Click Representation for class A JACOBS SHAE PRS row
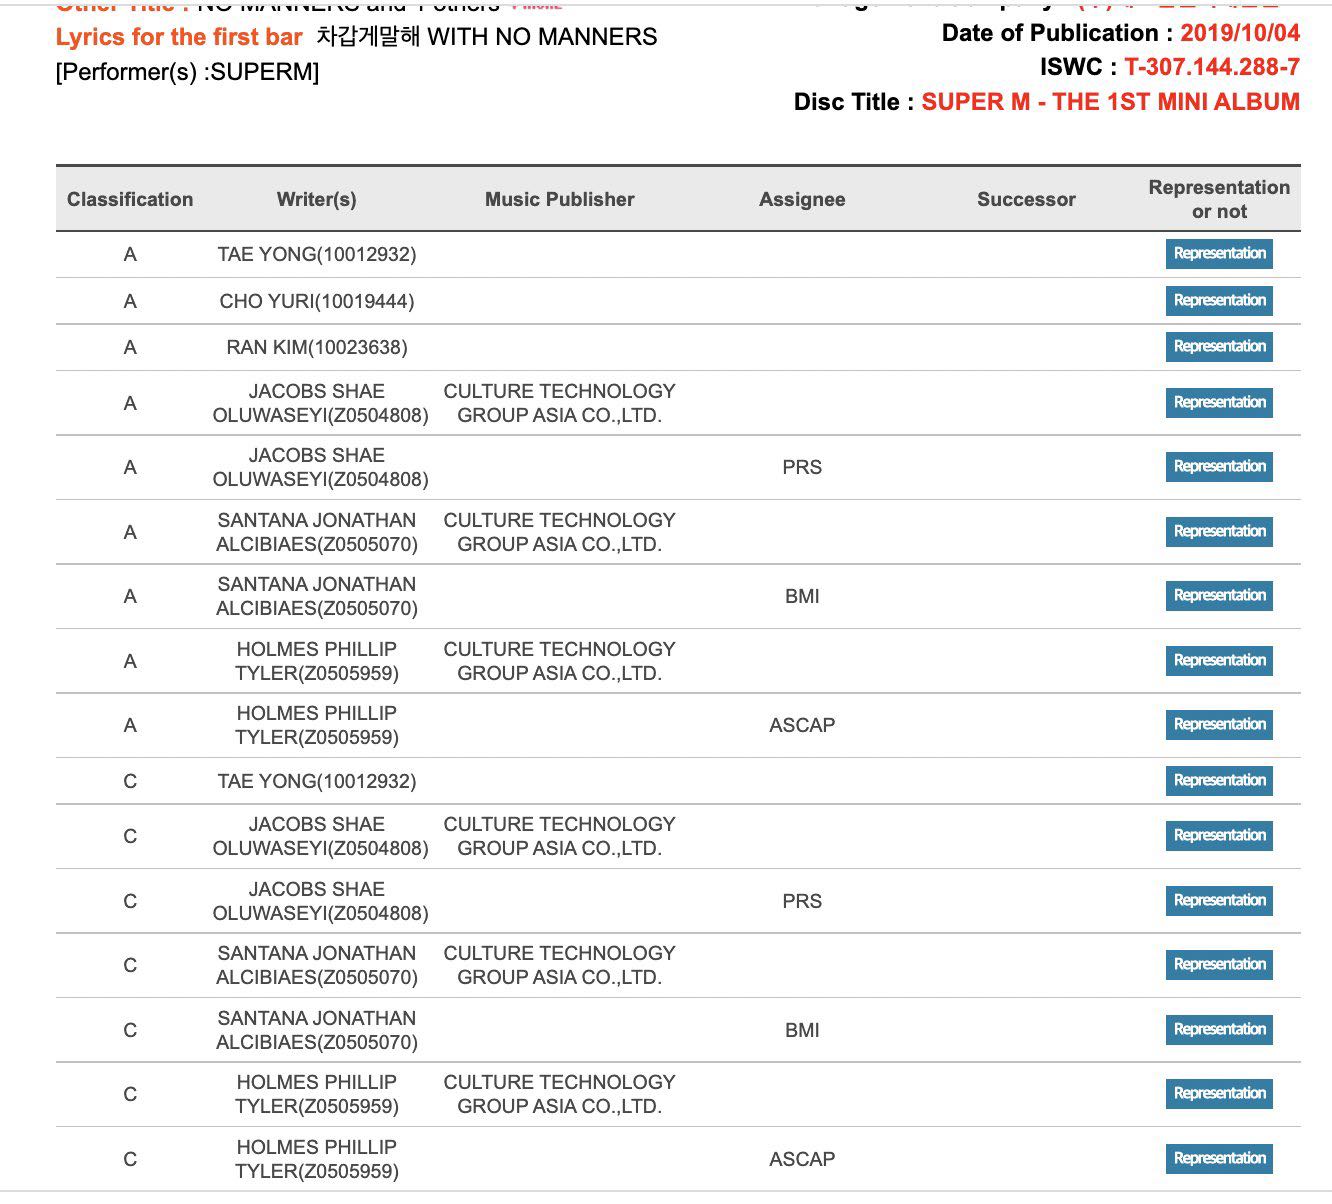This screenshot has height=1204, width=1332. click(x=1219, y=467)
